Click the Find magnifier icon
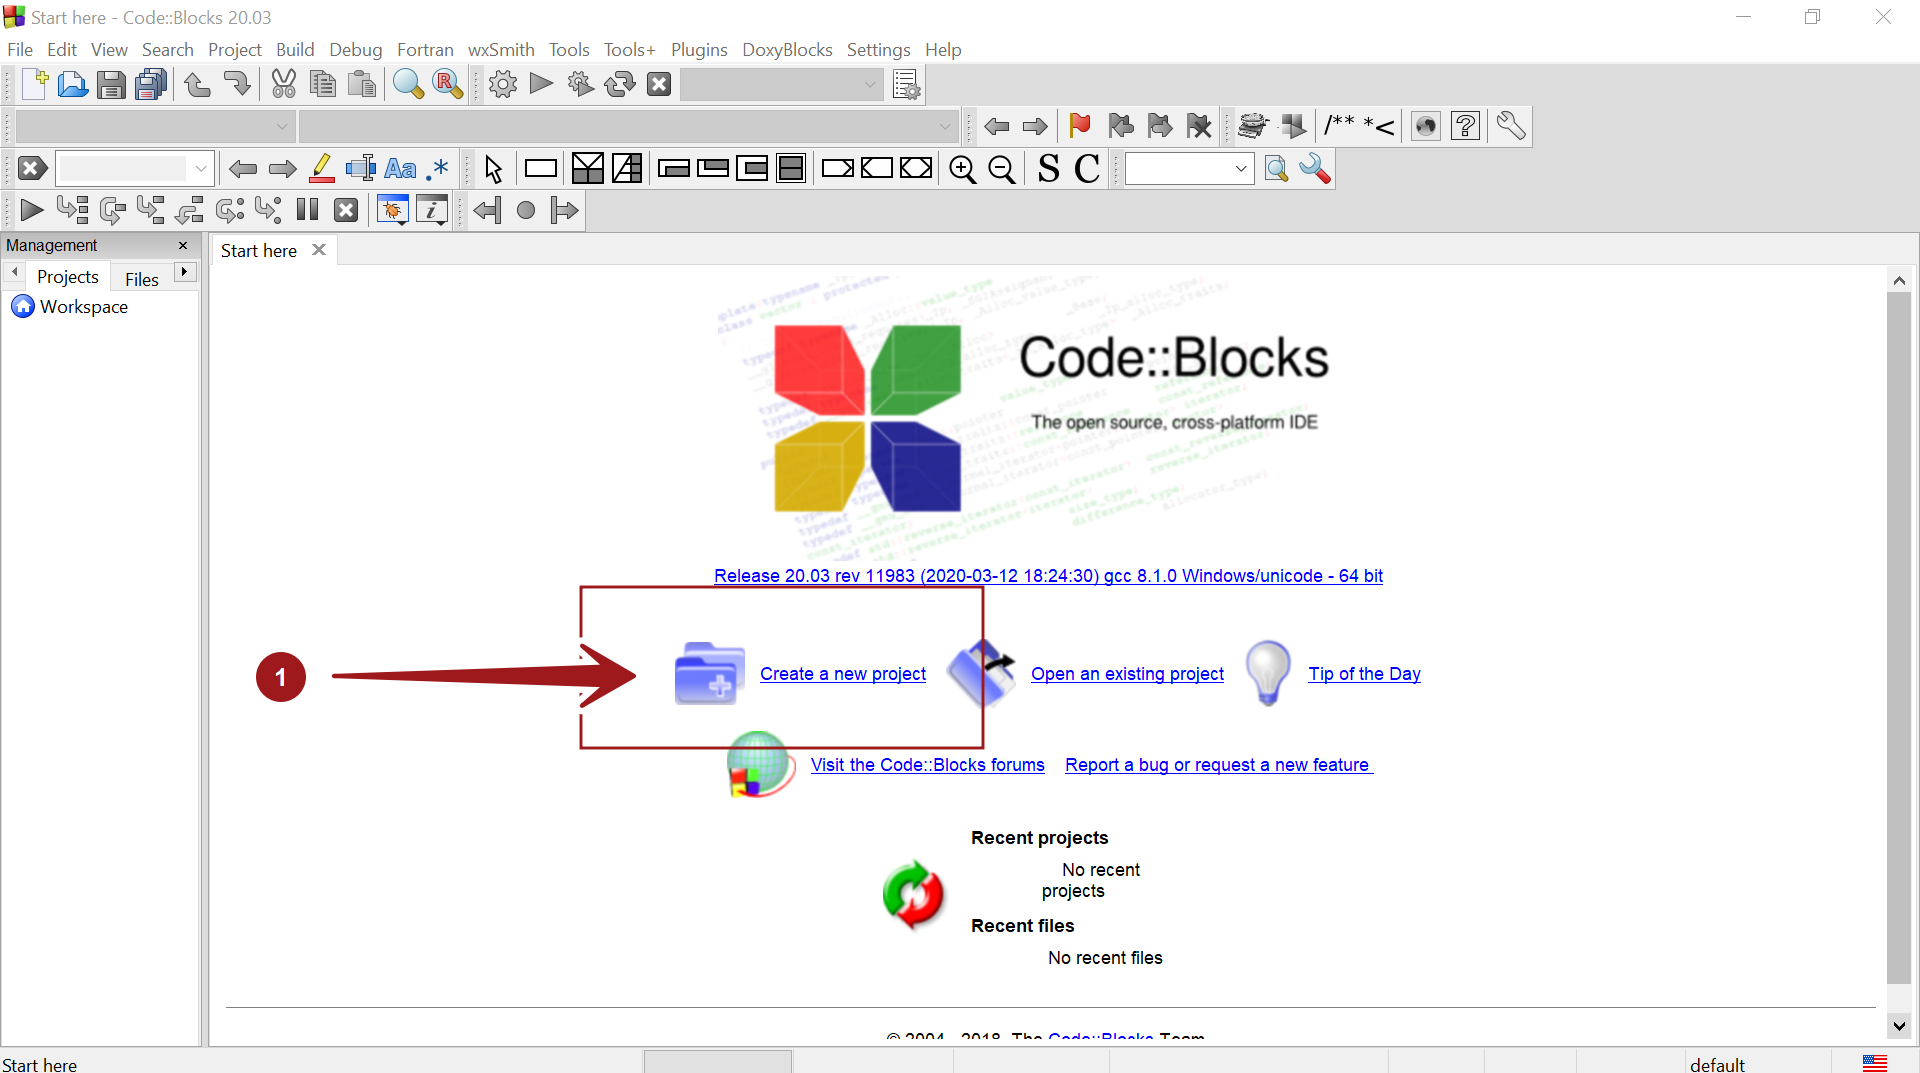 coord(408,85)
